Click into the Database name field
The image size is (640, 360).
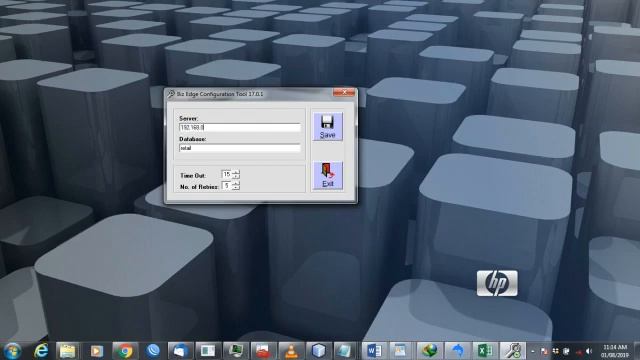pyautogui.click(x=240, y=148)
